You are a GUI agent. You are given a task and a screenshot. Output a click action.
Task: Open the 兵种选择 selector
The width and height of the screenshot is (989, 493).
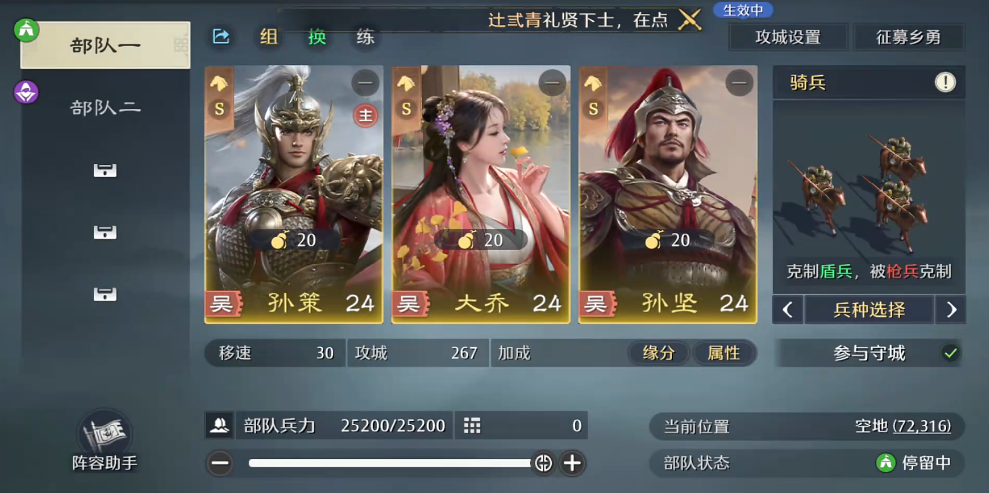[x=869, y=310]
